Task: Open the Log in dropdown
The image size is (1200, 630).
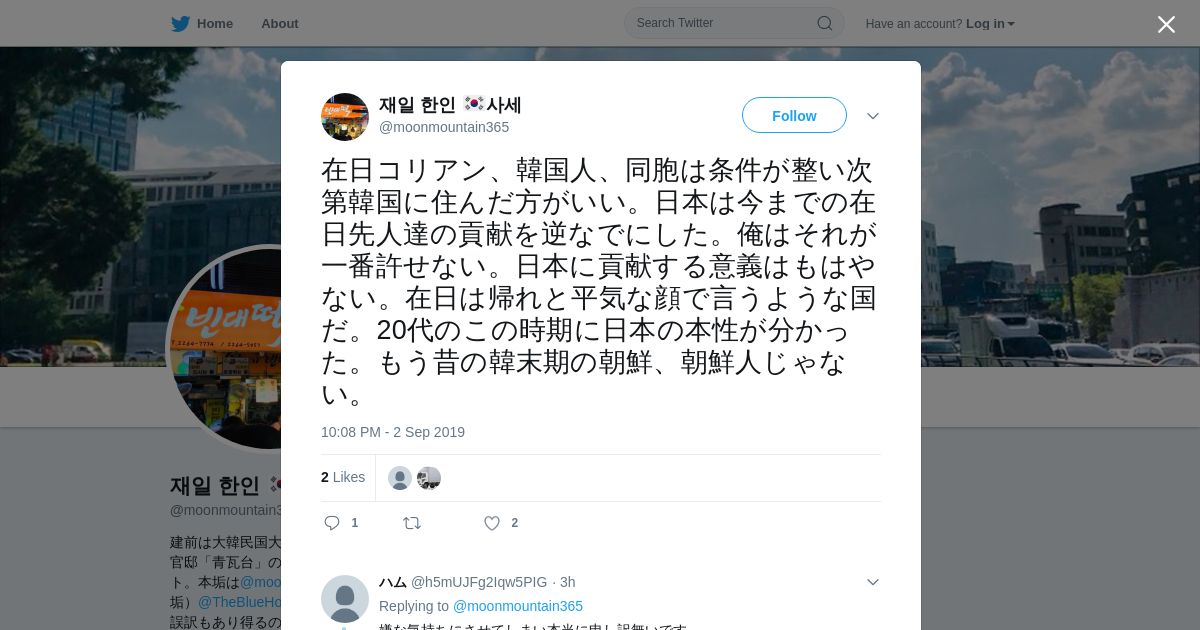Action: 990,24
